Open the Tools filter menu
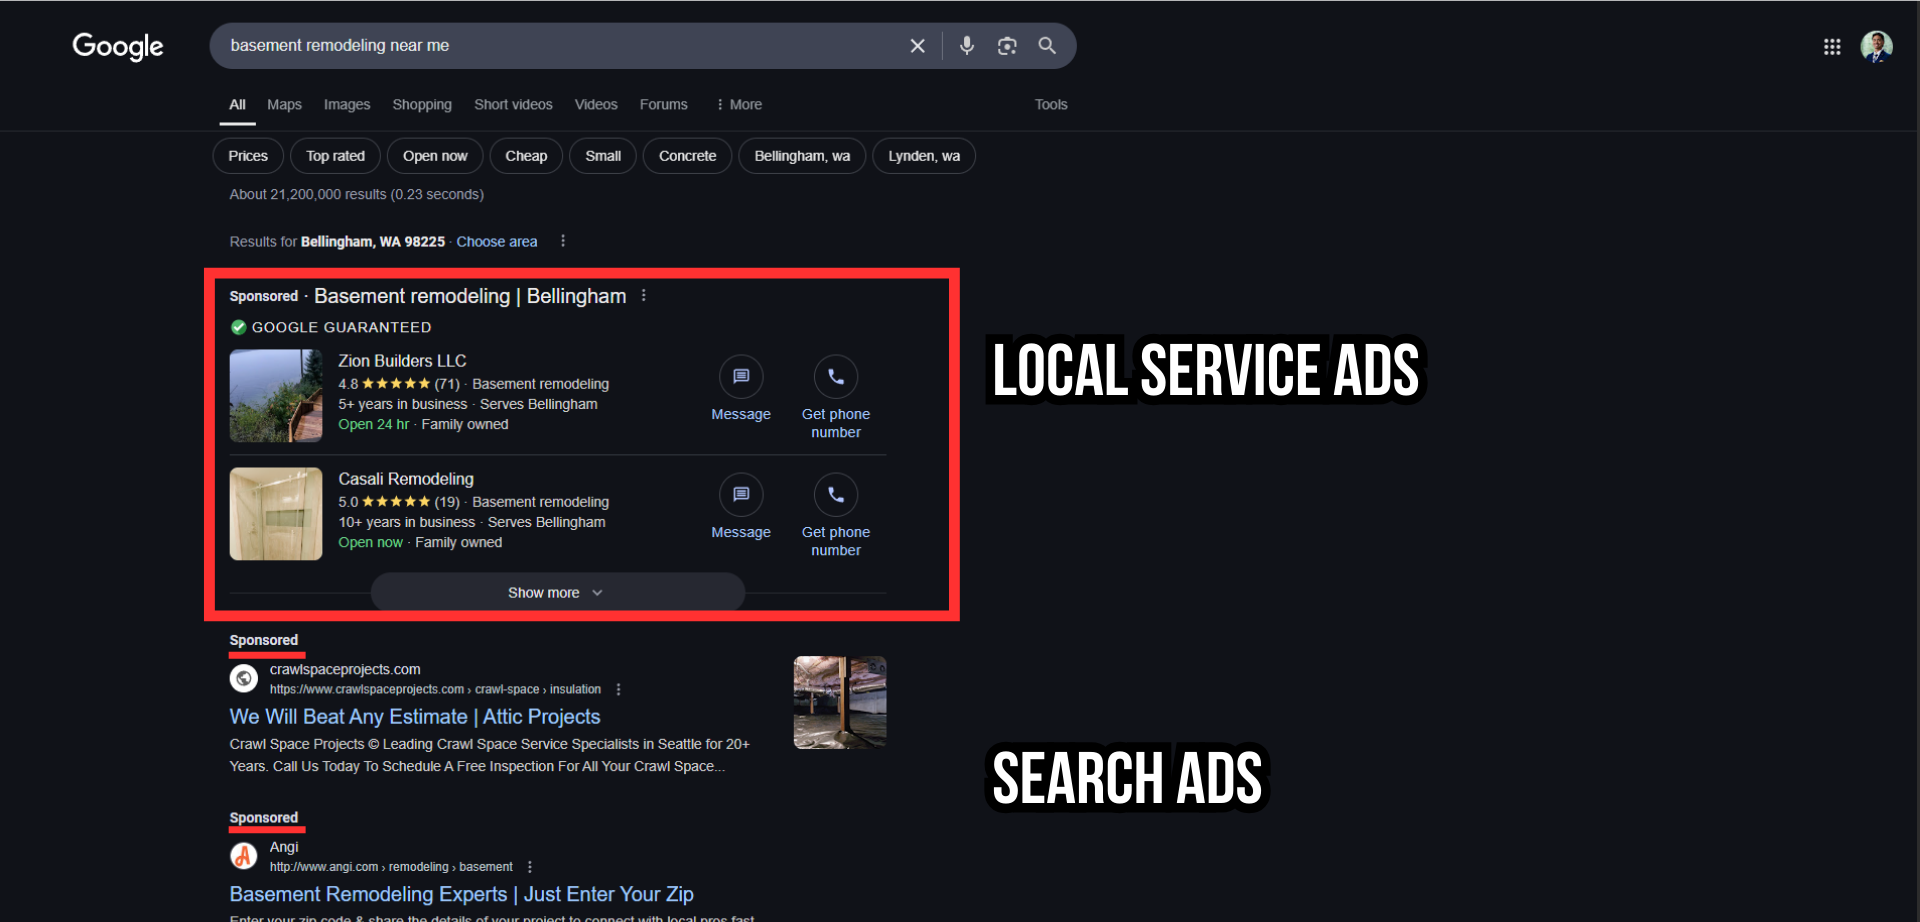This screenshot has width=1920, height=922. pos(1051,104)
